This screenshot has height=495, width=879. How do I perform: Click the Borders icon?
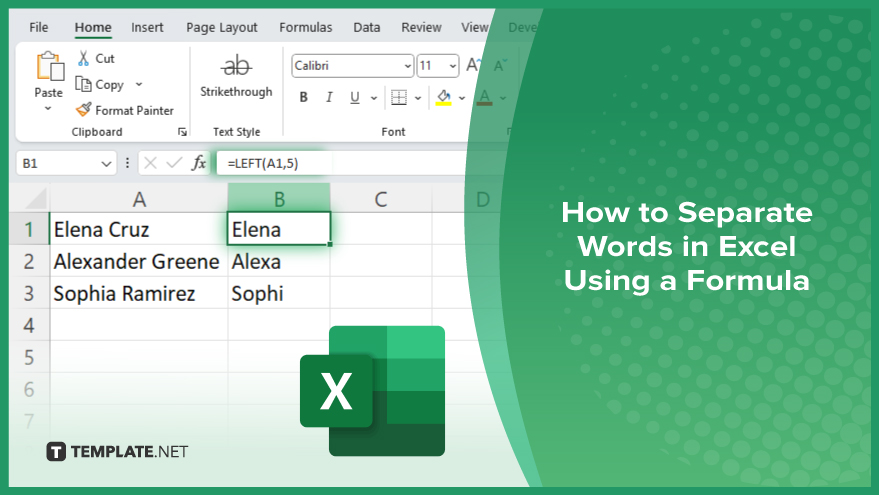(x=399, y=98)
